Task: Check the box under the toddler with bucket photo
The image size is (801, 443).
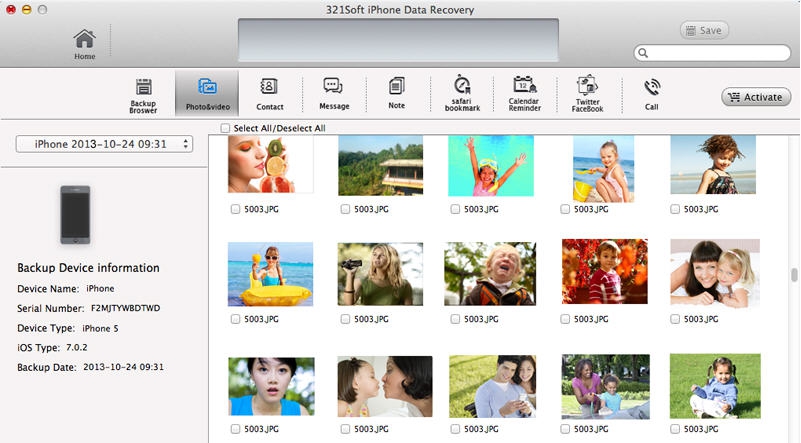Action: pyautogui.click(x=565, y=209)
